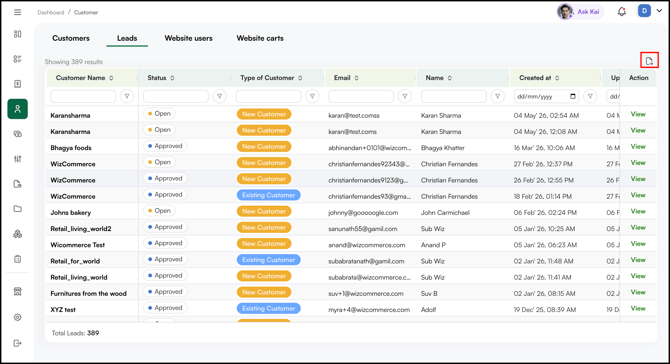Click the Showing 389 results text
The height and width of the screenshot is (364, 670).
click(73, 62)
